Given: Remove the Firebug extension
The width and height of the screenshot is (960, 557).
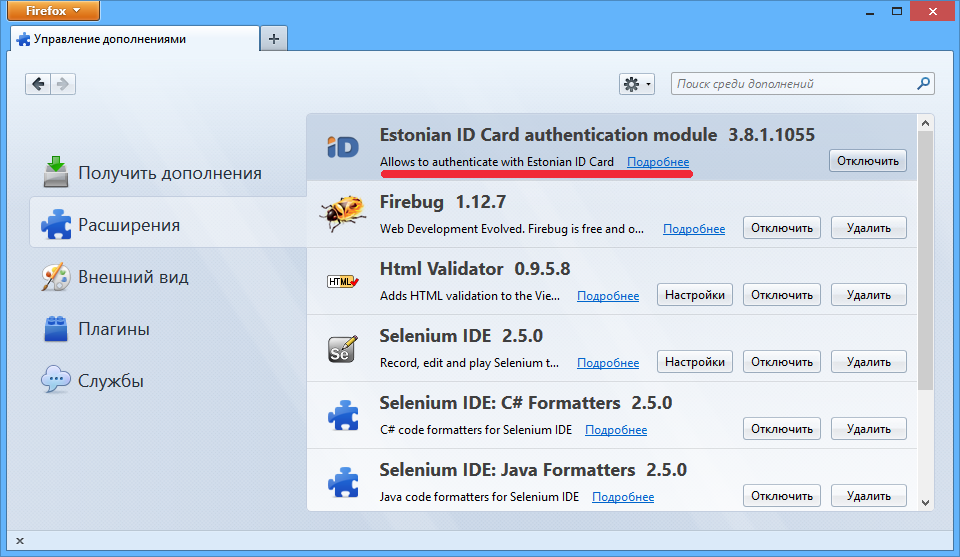Looking at the screenshot, I should [868, 228].
